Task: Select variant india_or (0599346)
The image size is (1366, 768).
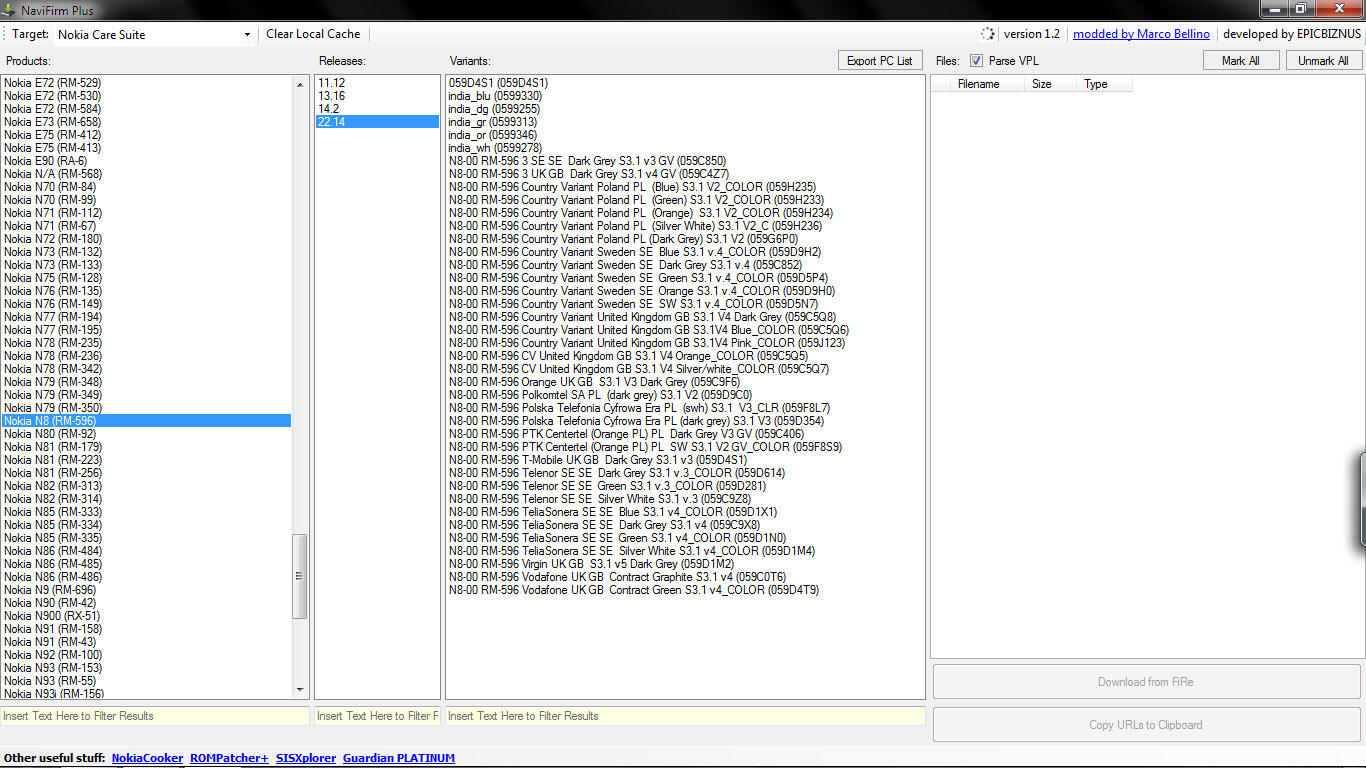Action: click(x=685, y=135)
